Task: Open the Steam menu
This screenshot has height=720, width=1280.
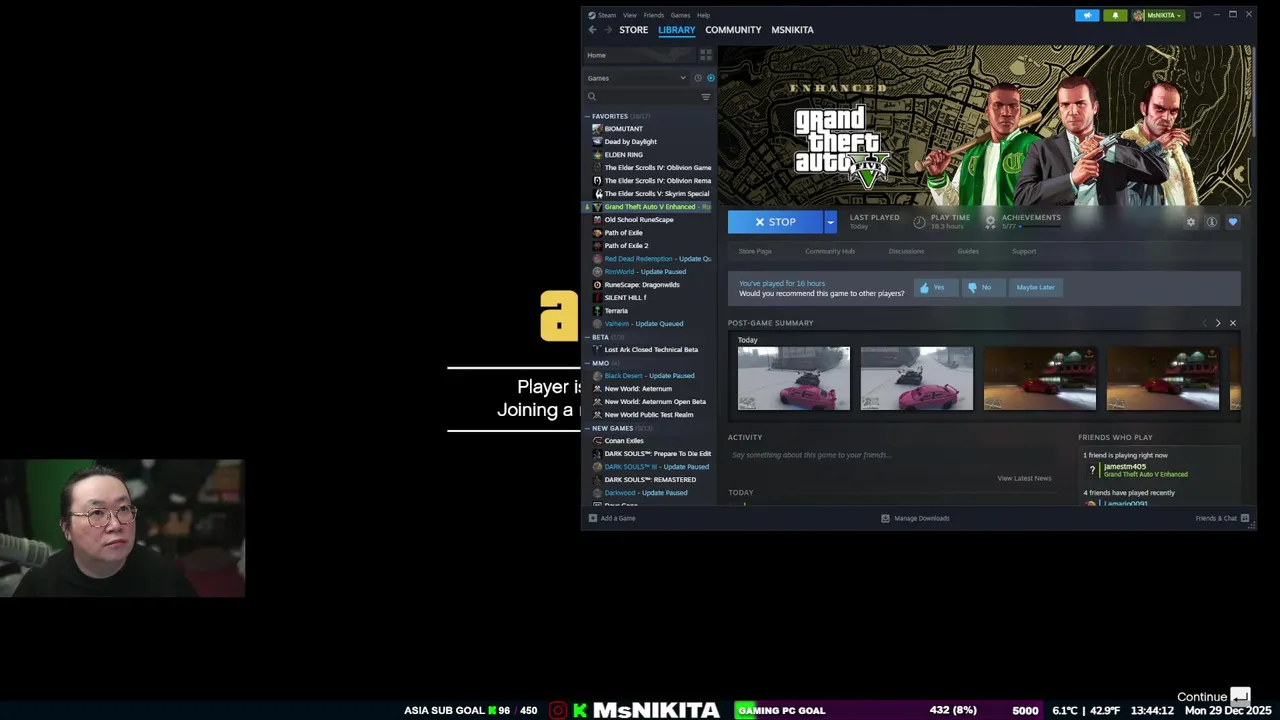Action: coord(607,15)
